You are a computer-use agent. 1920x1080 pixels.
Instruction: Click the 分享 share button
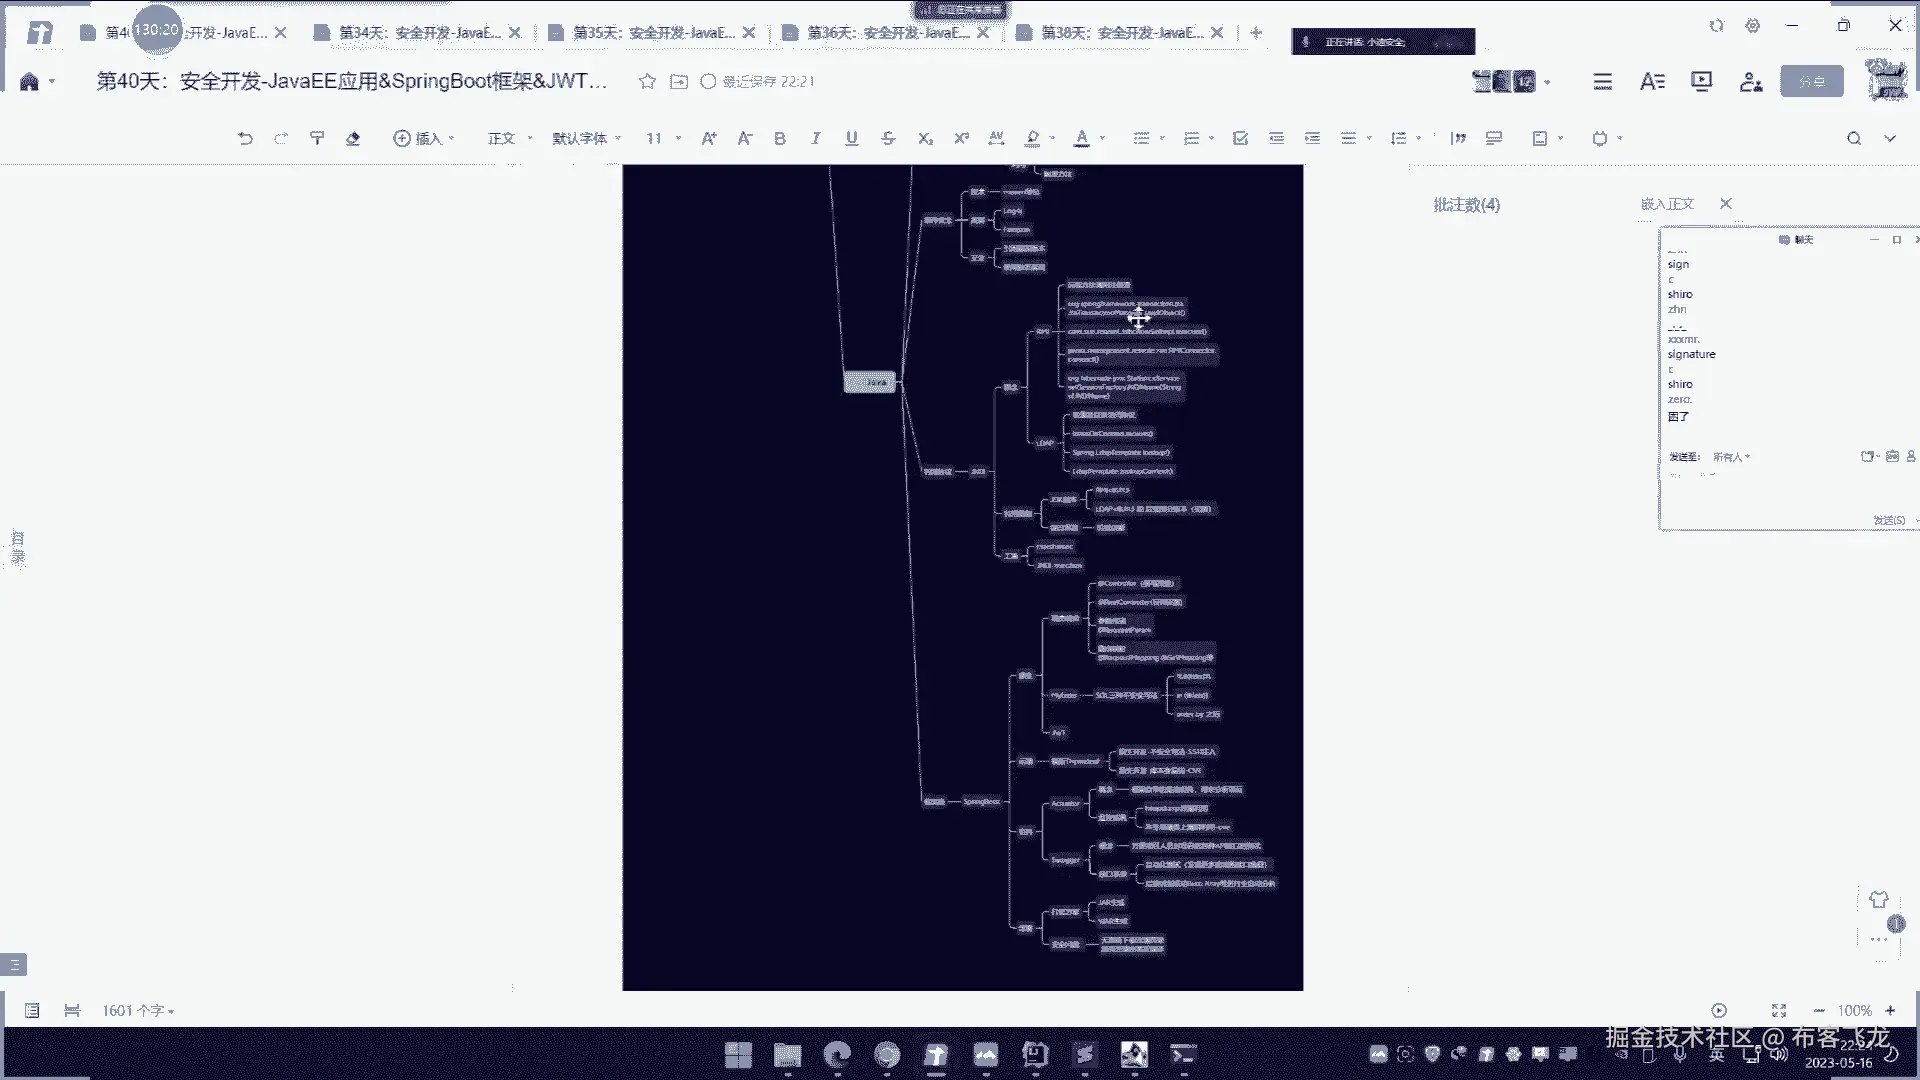1811,82
